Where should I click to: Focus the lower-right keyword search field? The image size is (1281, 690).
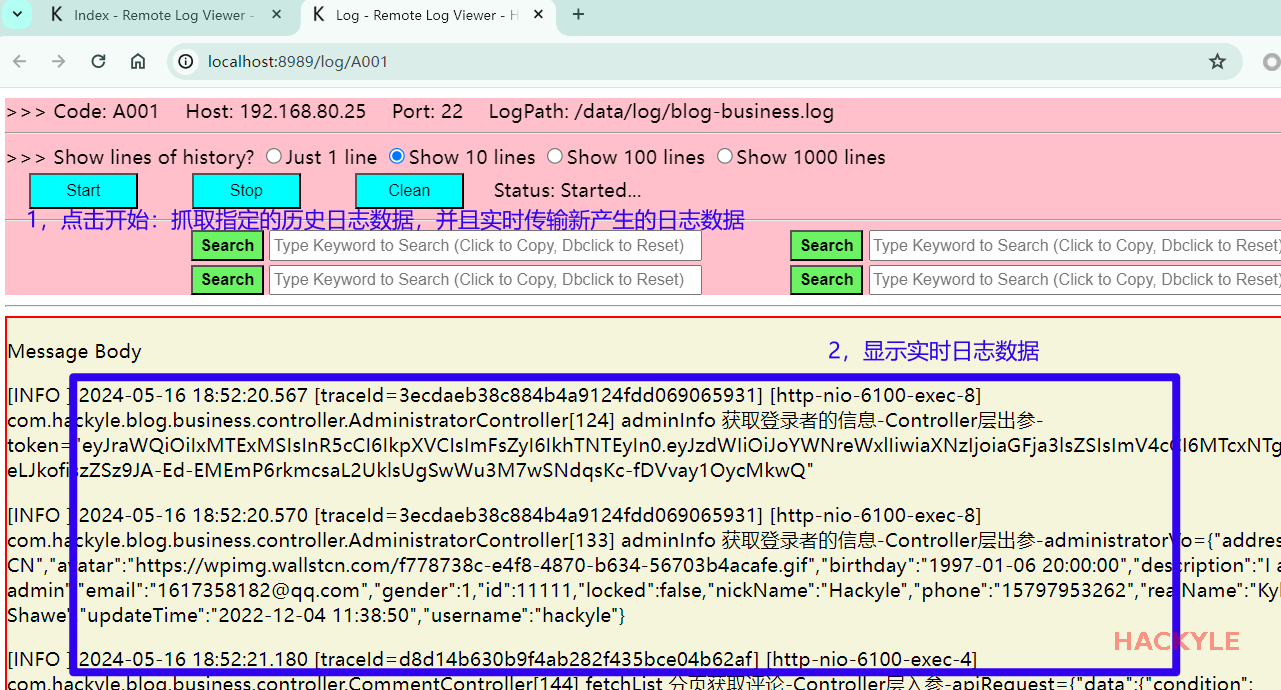coord(1075,280)
